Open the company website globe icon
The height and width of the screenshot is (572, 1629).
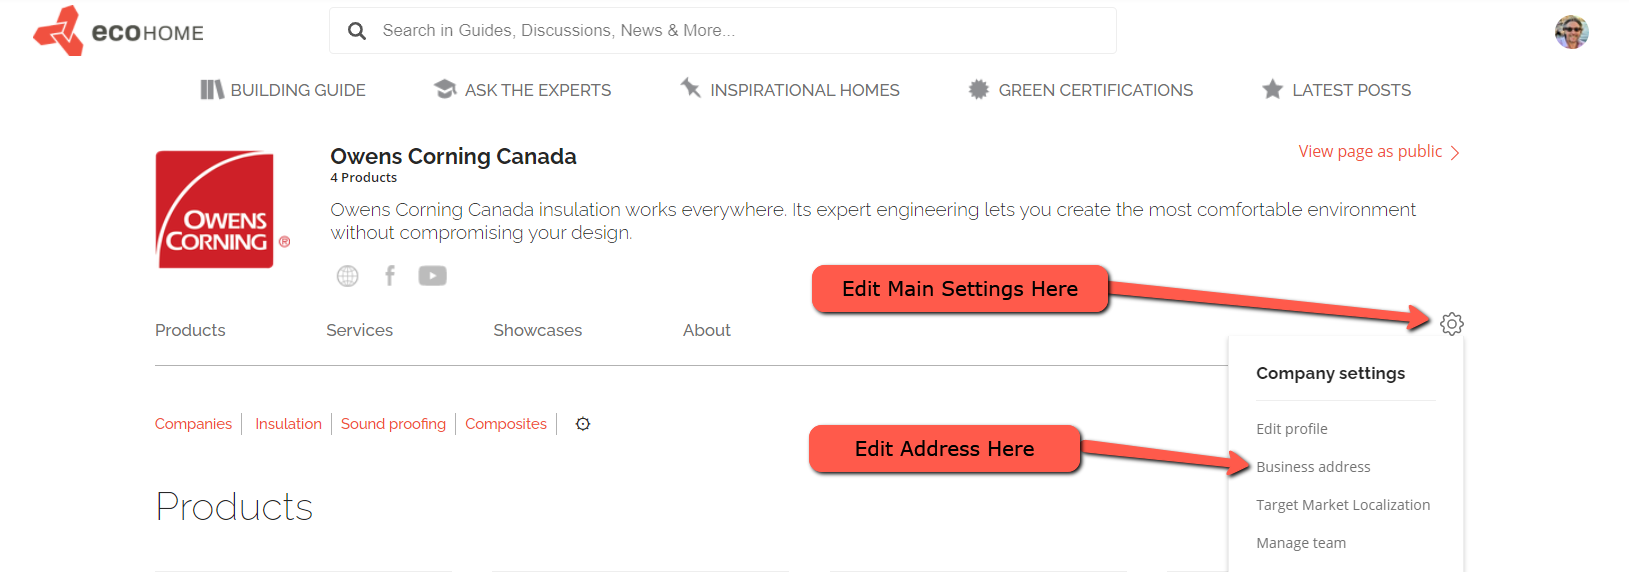tap(347, 276)
